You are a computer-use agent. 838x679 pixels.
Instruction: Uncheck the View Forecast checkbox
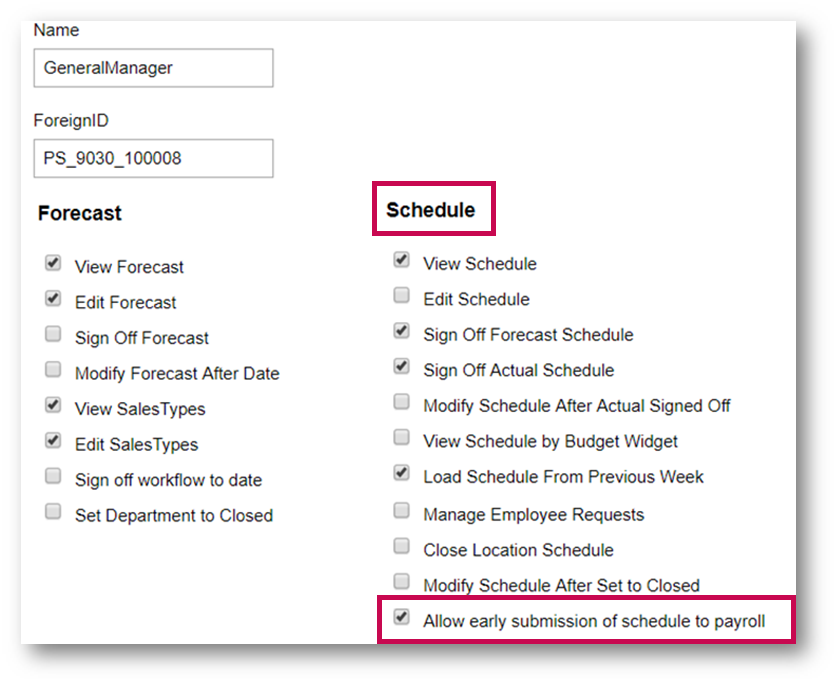(53, 265)
